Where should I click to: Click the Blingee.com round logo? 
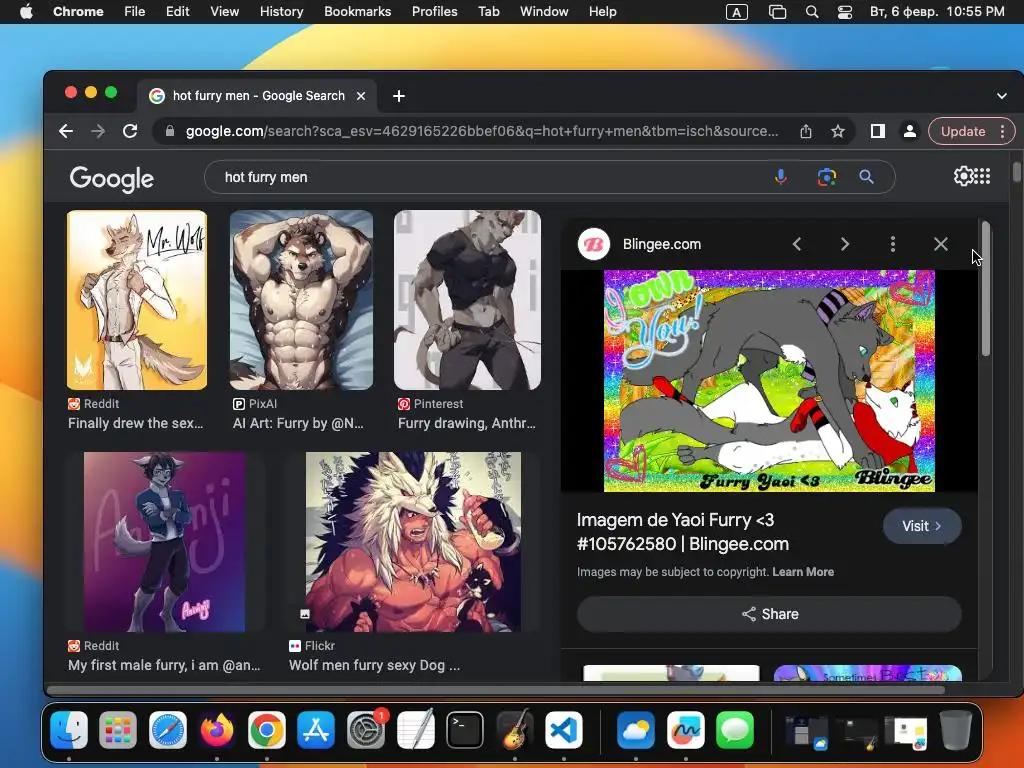[594, 244]
